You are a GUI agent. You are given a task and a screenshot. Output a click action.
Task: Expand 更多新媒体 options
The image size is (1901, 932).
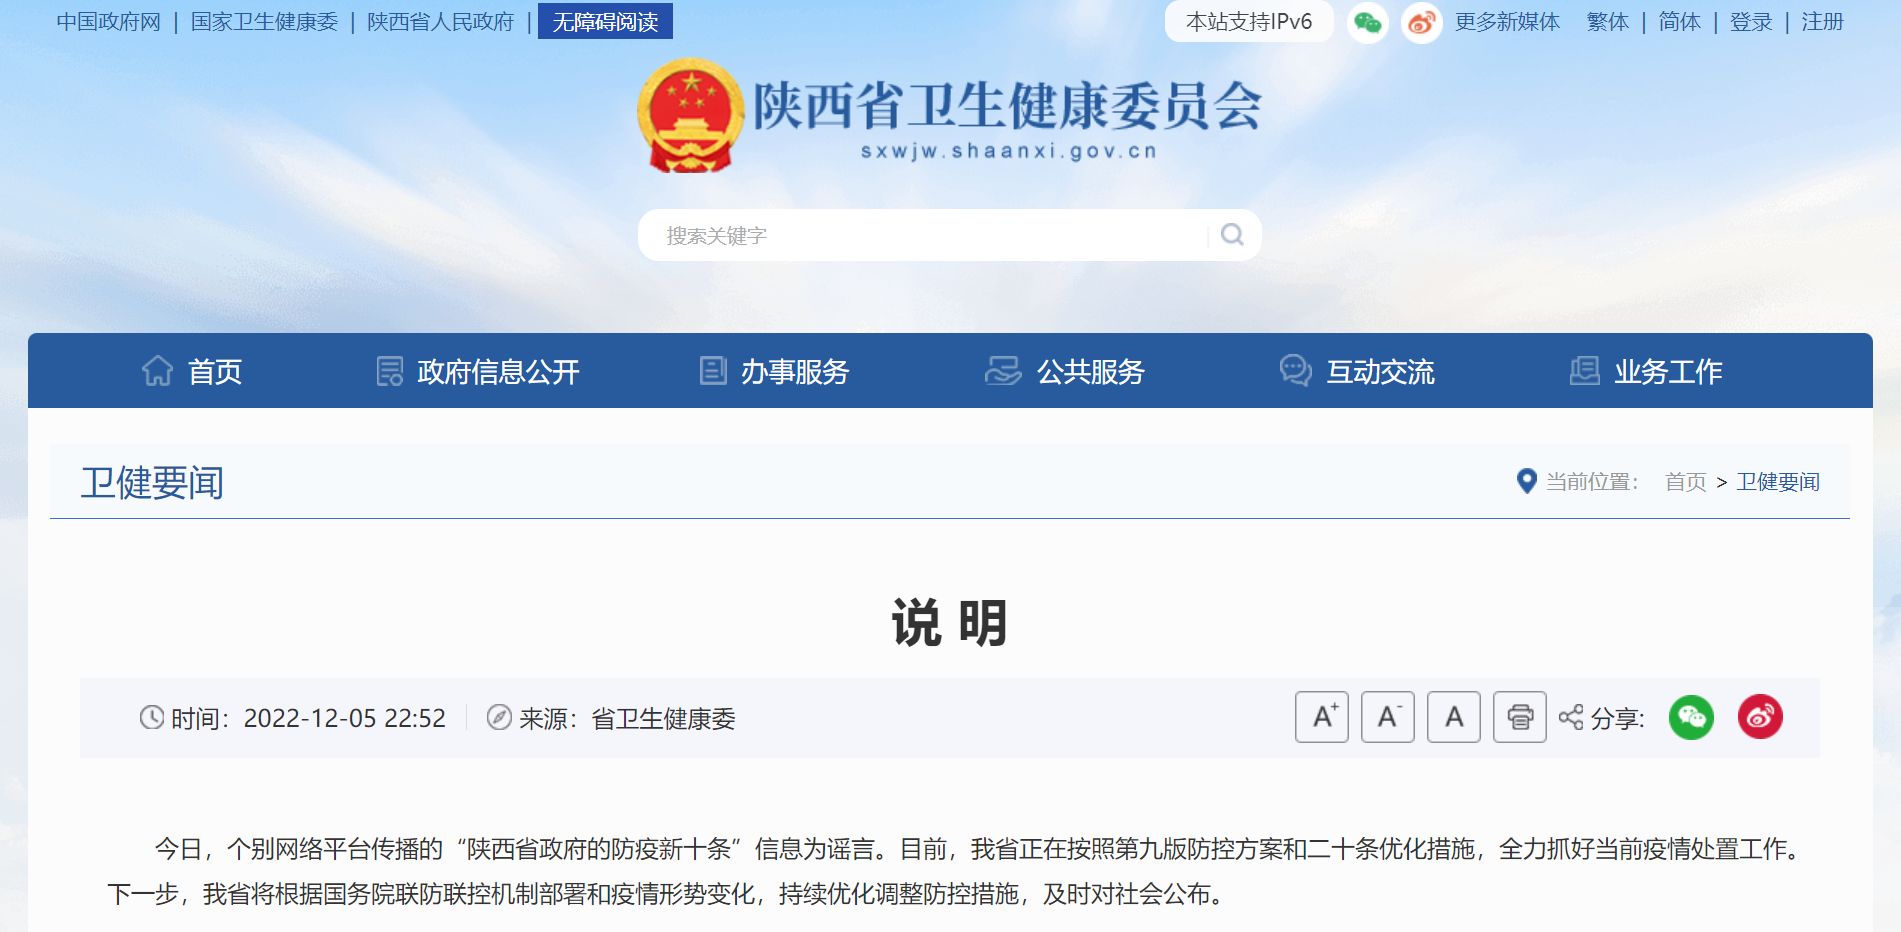tap(1507, 22)
